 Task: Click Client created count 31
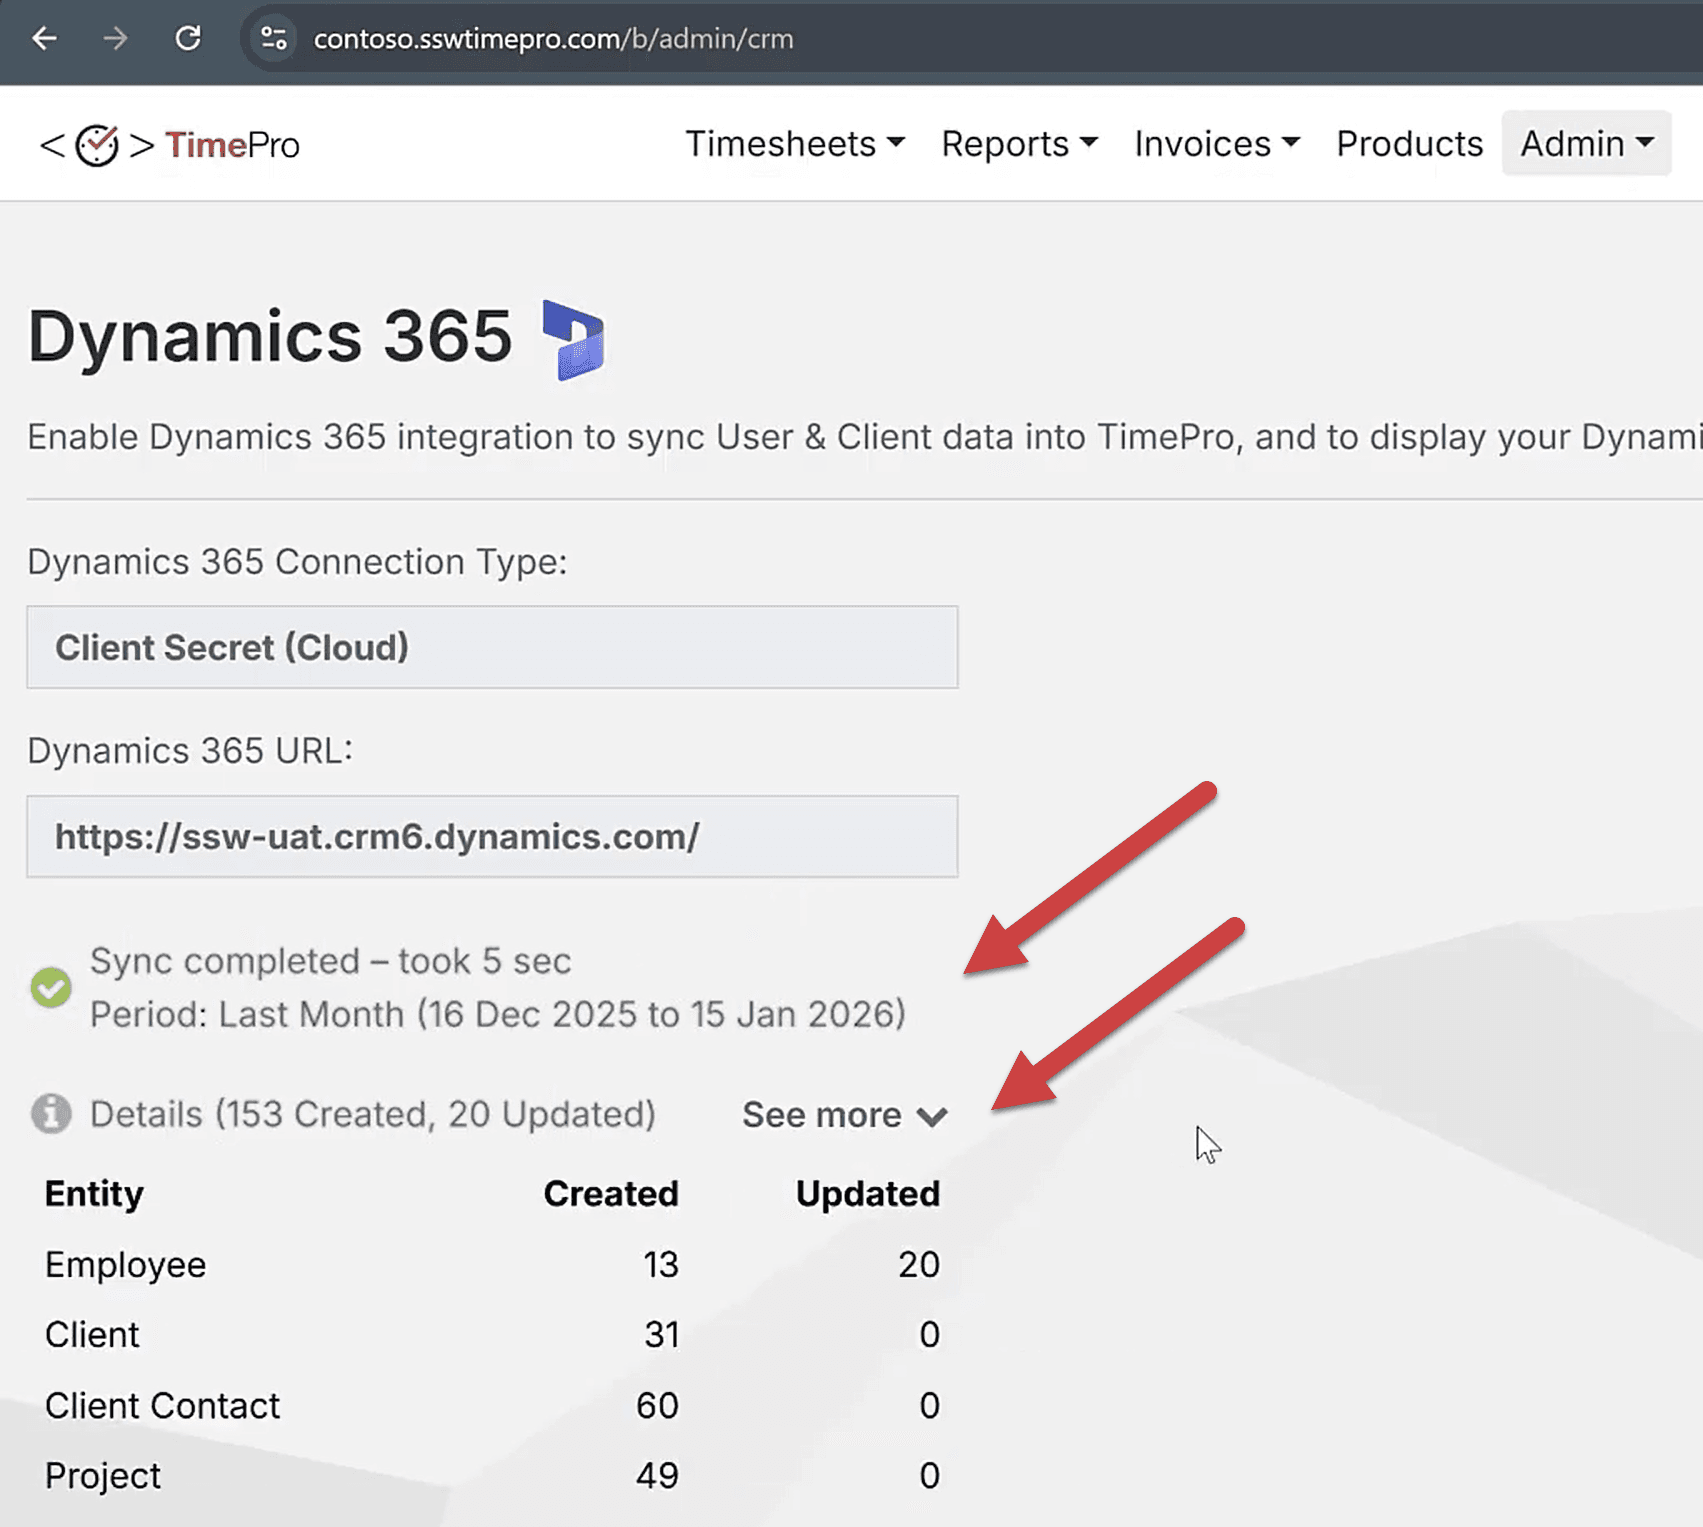tap(661, 1335)
